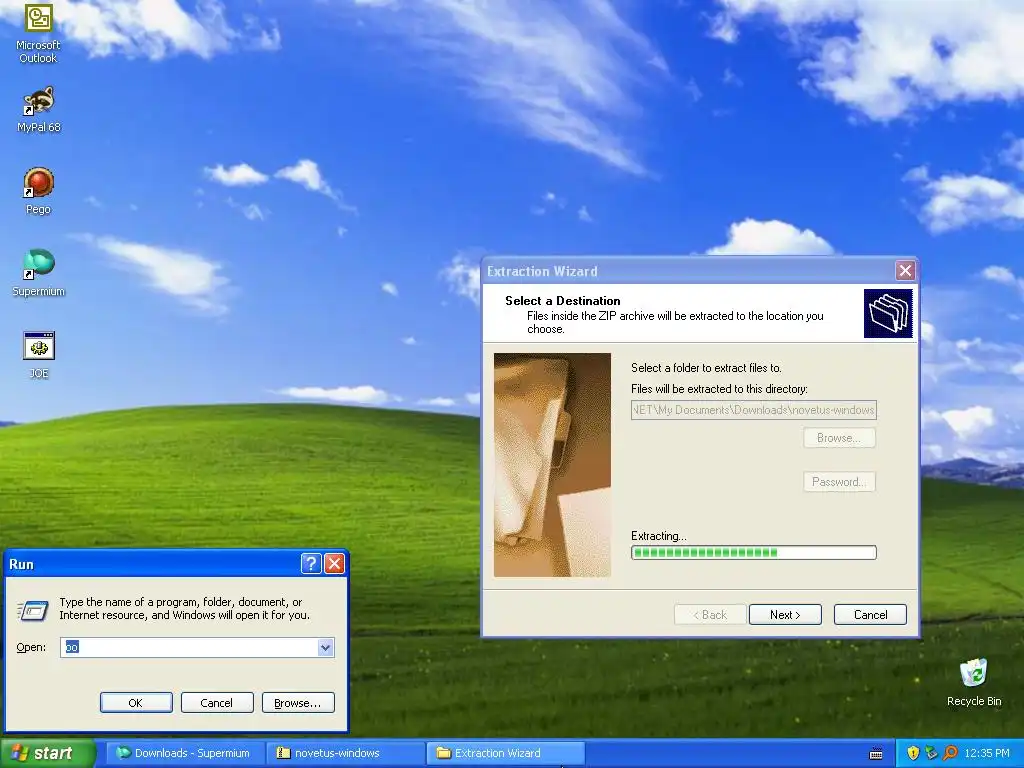Screen dimensions: 1024x768
Task: Click the Run program icon in dialog
Action: tap(33, 610)
